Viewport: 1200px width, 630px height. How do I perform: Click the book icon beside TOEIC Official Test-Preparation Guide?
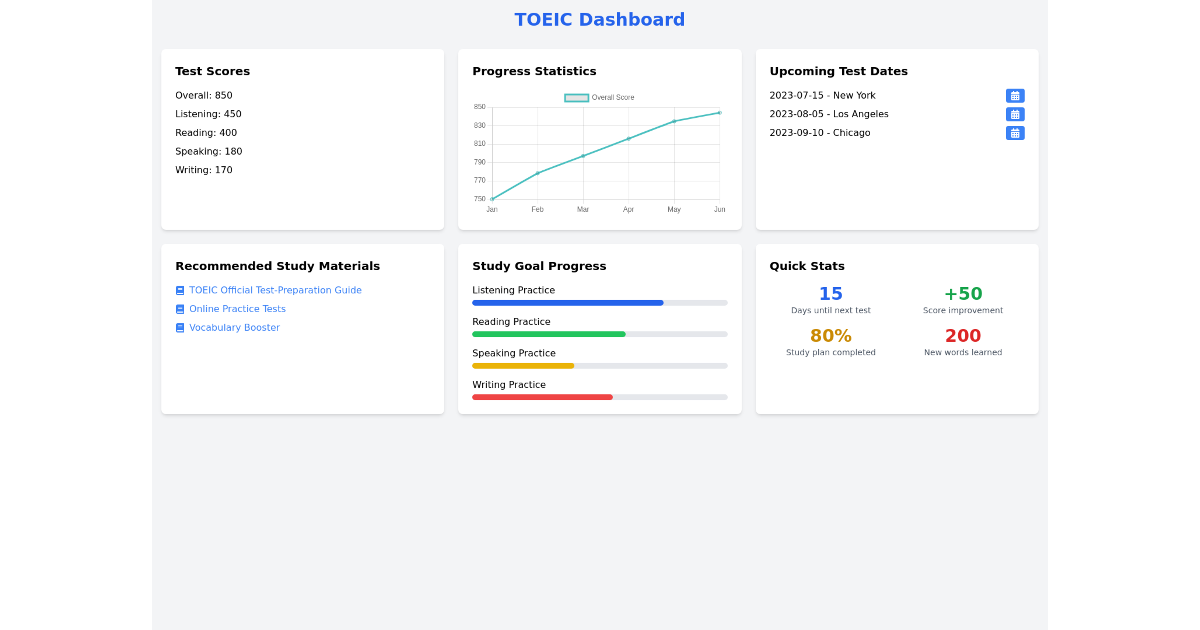(180, 290)
